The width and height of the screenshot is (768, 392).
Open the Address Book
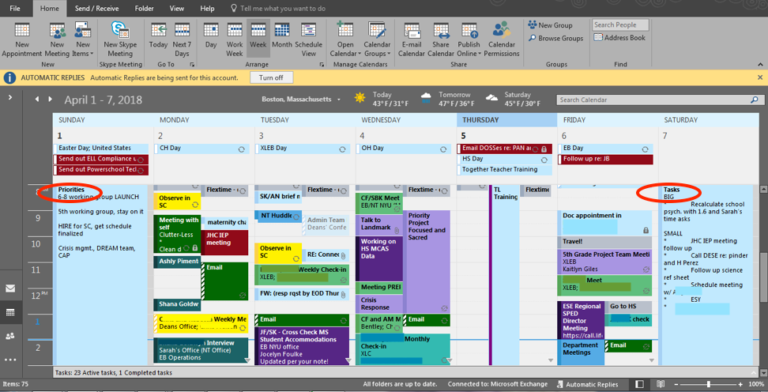620,38
